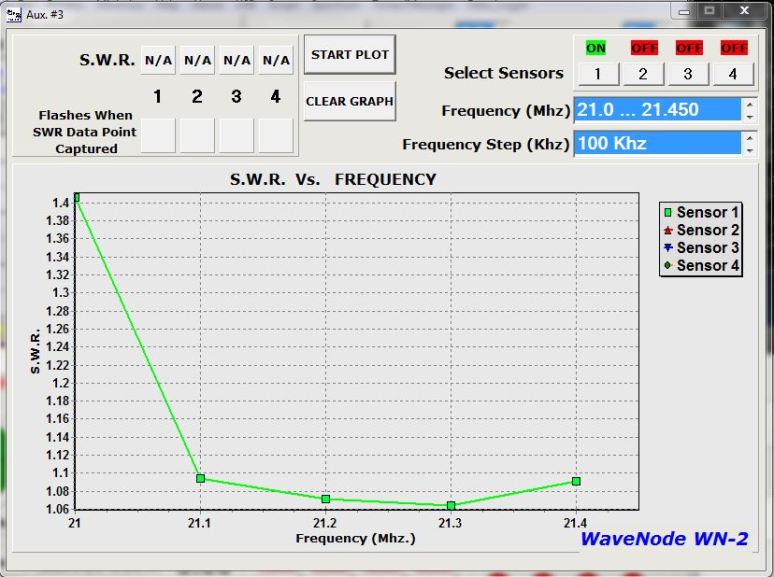
Task: Click the Frequency (Mhz.) axis label
Action: coord(355,538)
